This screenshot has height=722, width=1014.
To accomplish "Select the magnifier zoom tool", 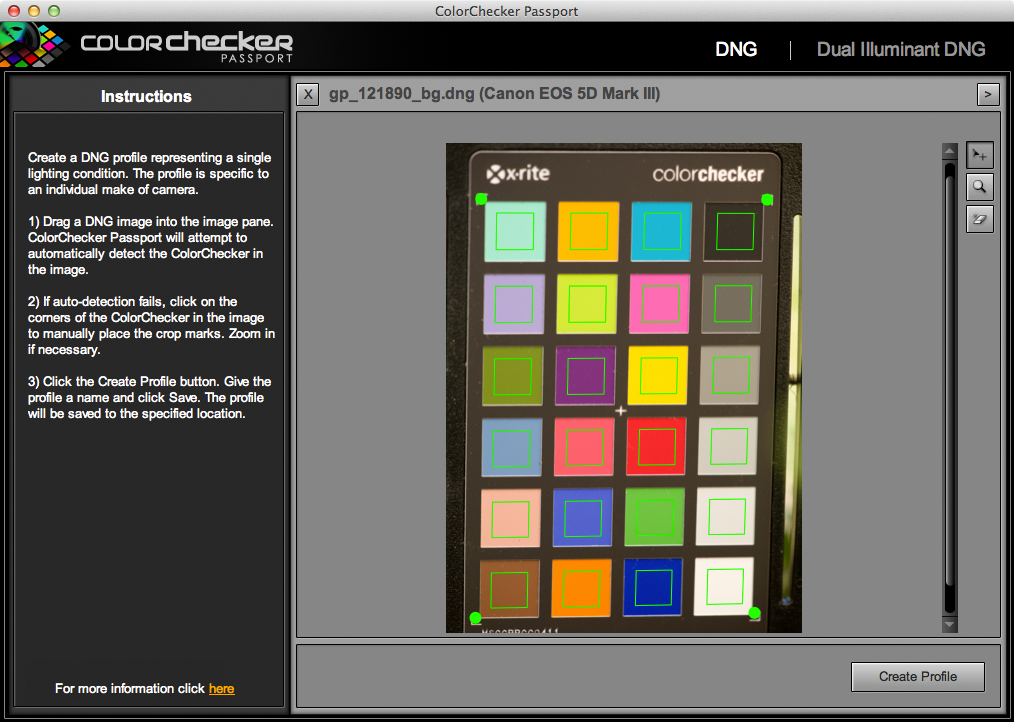I will pyautogui.click(x=980, y=187).
